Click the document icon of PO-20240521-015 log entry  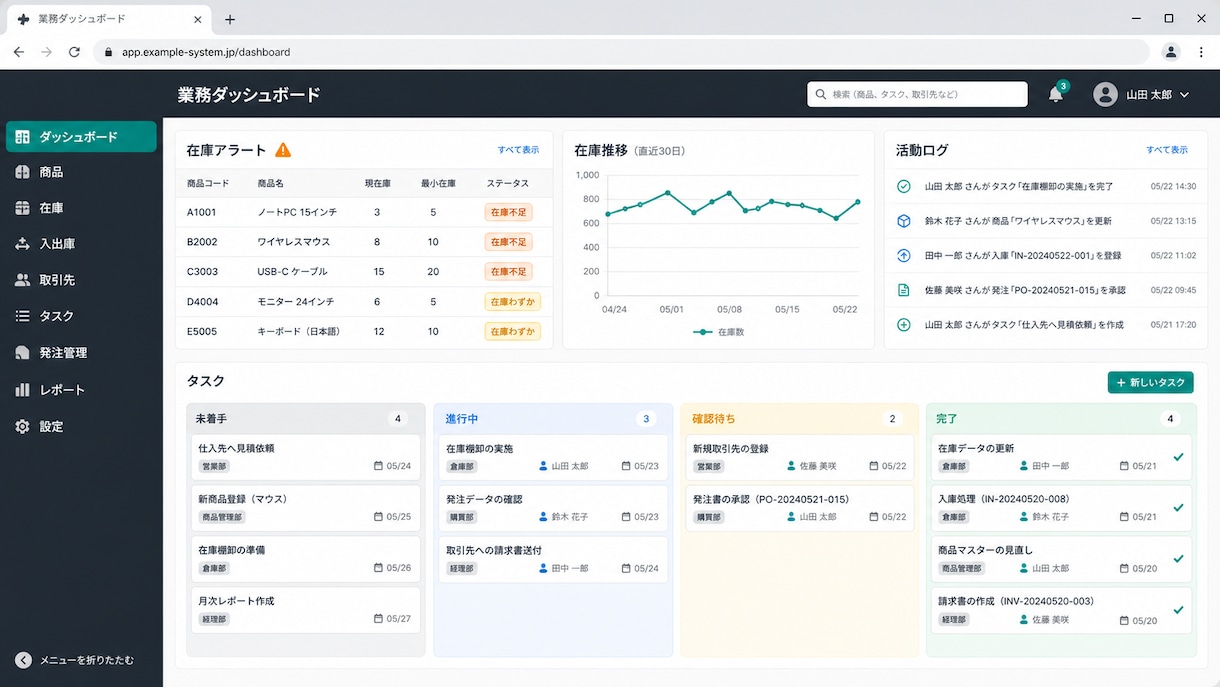pyautogui.click(x=904, y=290)
